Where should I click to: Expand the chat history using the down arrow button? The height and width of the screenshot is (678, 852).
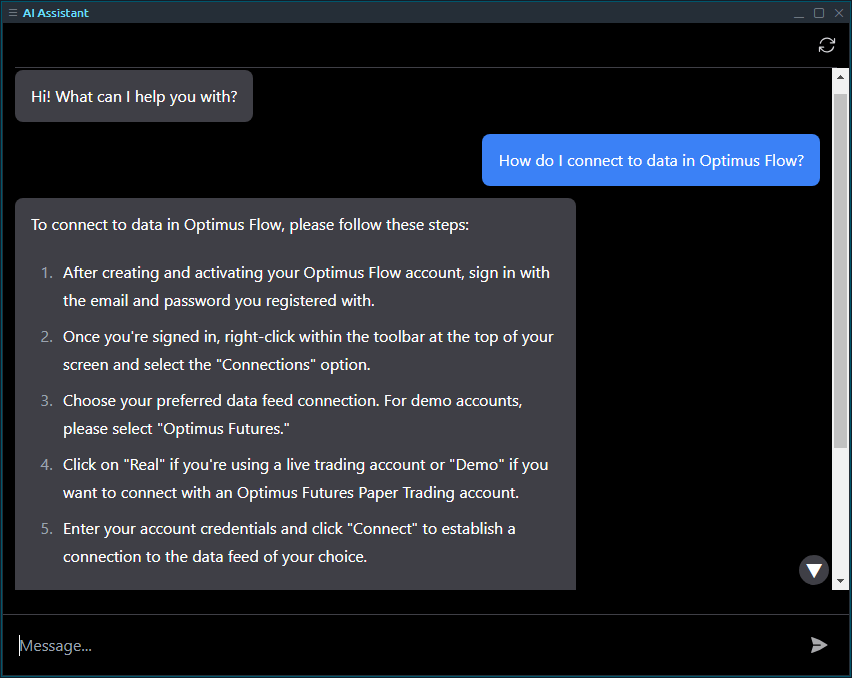813,569
